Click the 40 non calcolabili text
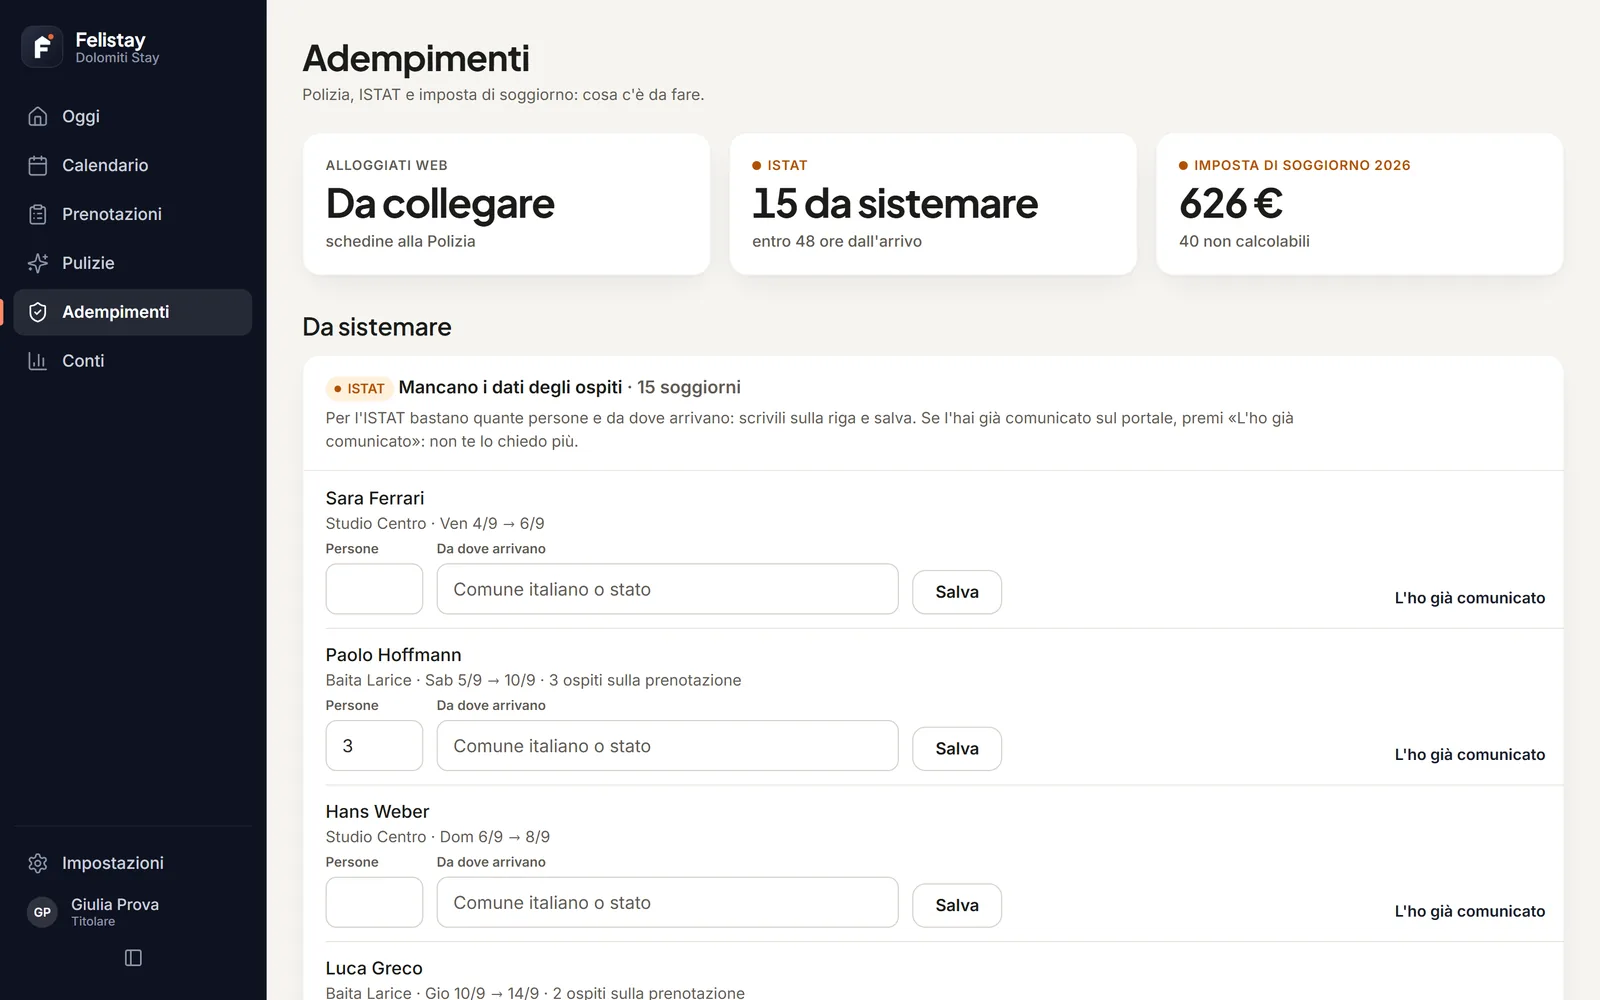Image resolution: width=1600 pixels, height=1000 pixels. click(x=1244, y=241)
